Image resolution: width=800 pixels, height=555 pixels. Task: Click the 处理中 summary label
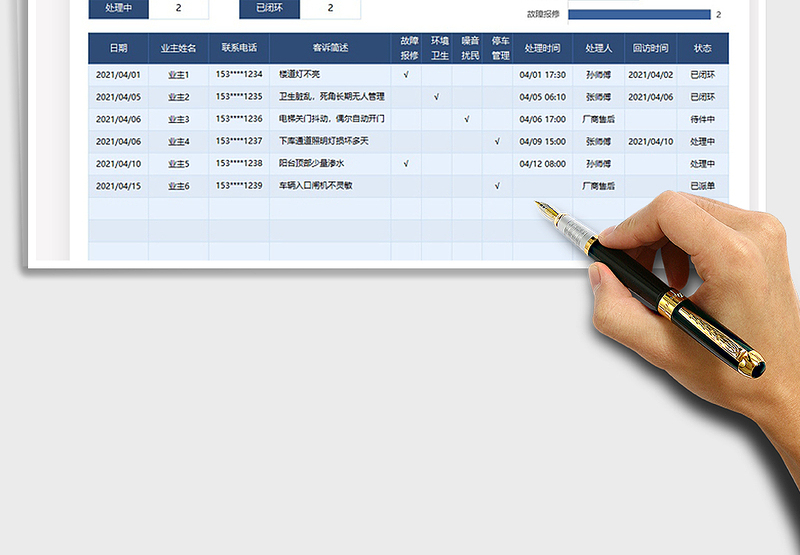pos(118,9)
